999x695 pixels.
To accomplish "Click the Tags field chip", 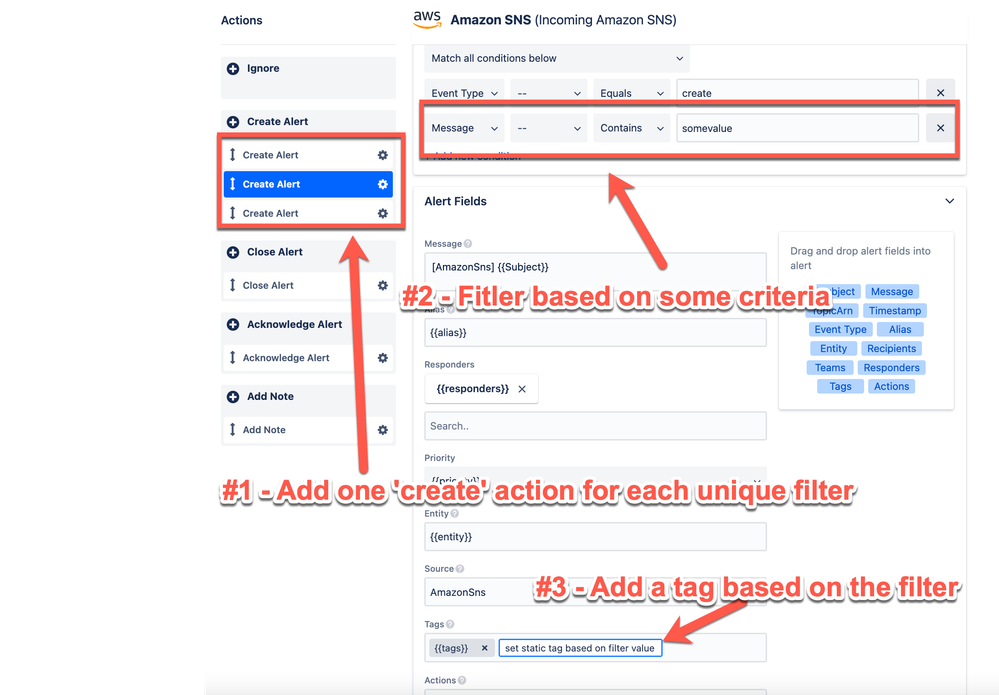I will pyautogui.click(x=840, y=387).
